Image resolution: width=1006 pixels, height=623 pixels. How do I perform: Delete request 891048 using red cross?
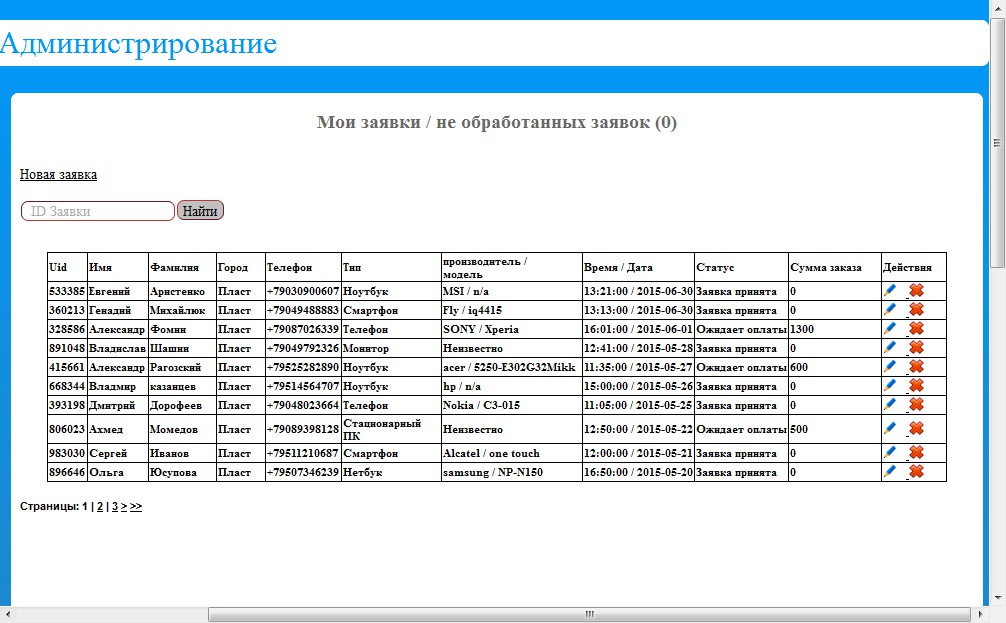tap(916, 347)
